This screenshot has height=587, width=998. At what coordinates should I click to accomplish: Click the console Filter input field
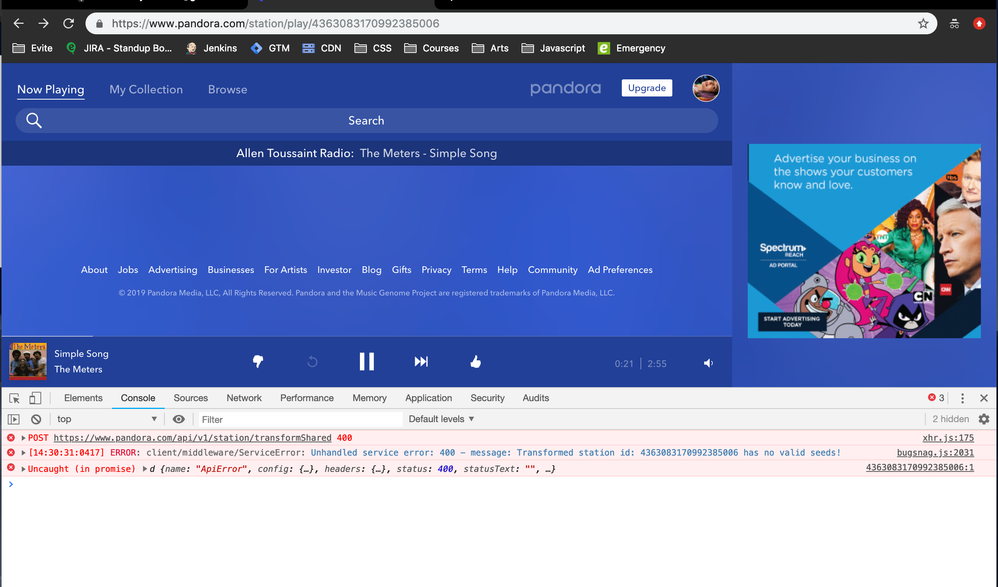(300, 419)
